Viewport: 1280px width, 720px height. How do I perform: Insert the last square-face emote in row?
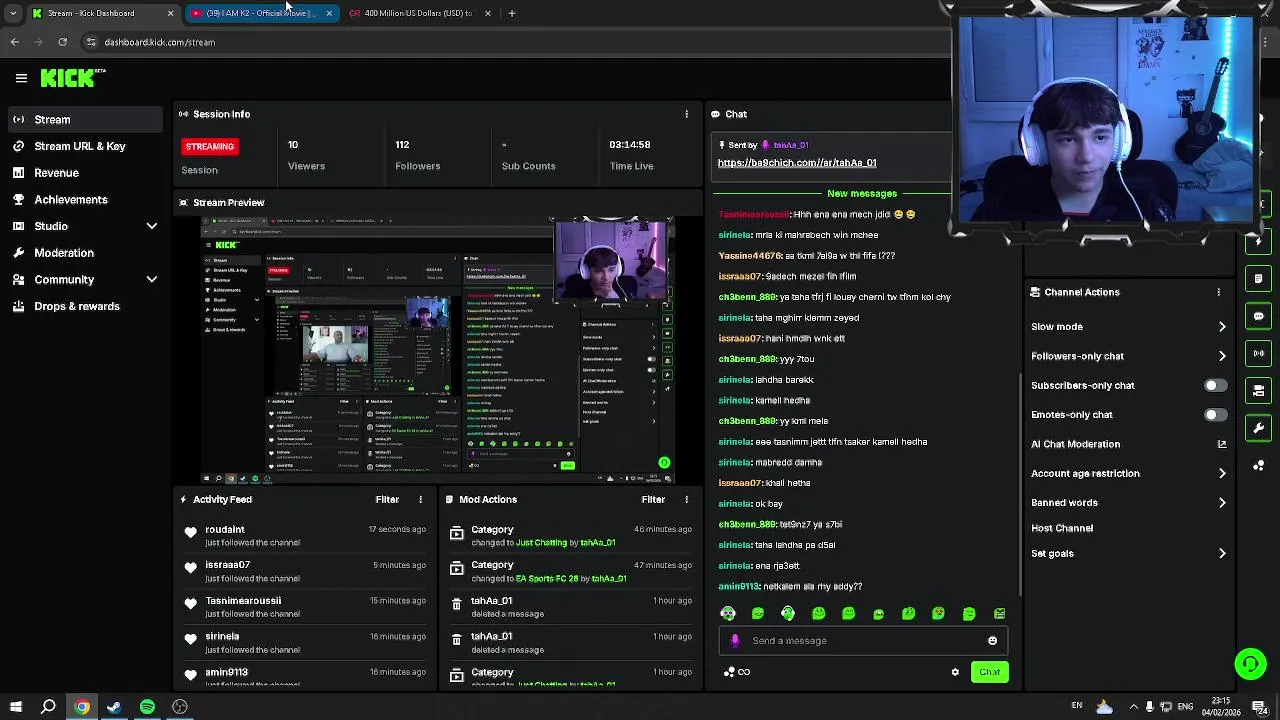(x=999, y=613)
